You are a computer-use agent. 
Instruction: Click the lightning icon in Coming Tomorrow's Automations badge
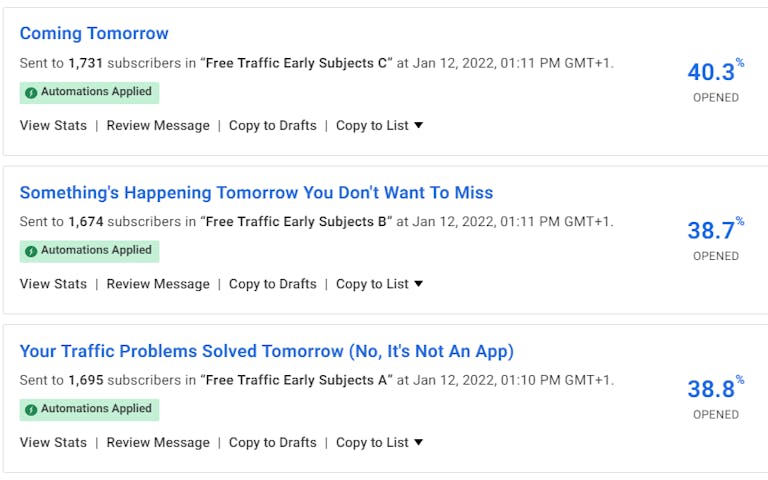pos(31,93)
